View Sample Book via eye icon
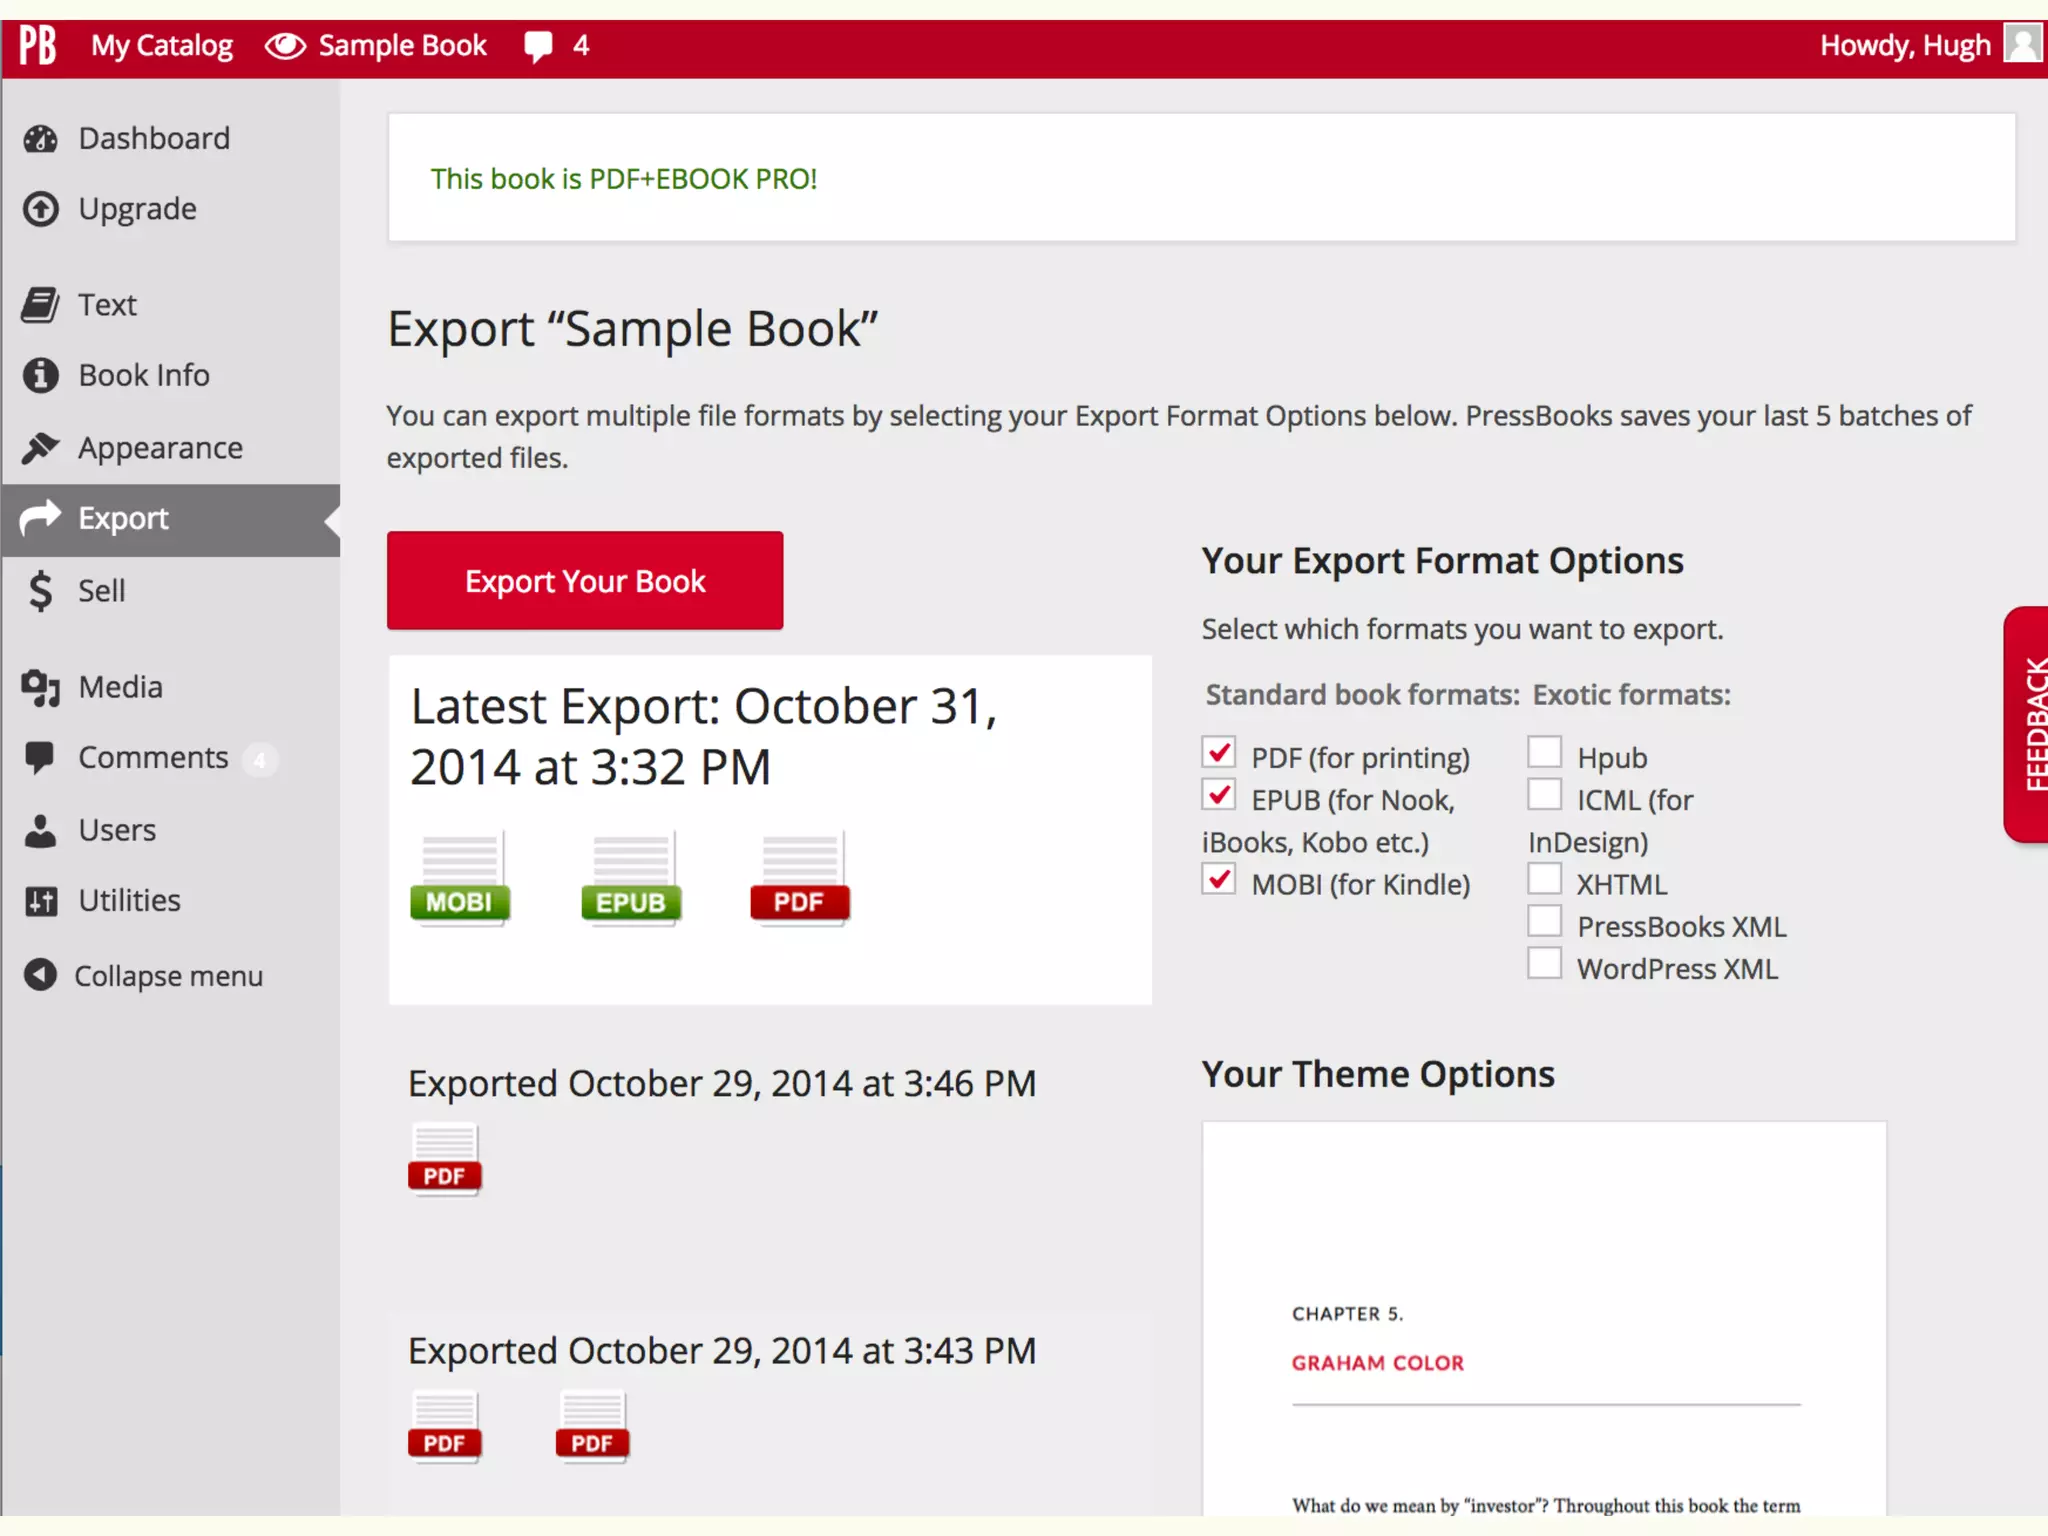The width and height of the screenshot is (2048, 1536). [x=285, y=46]
